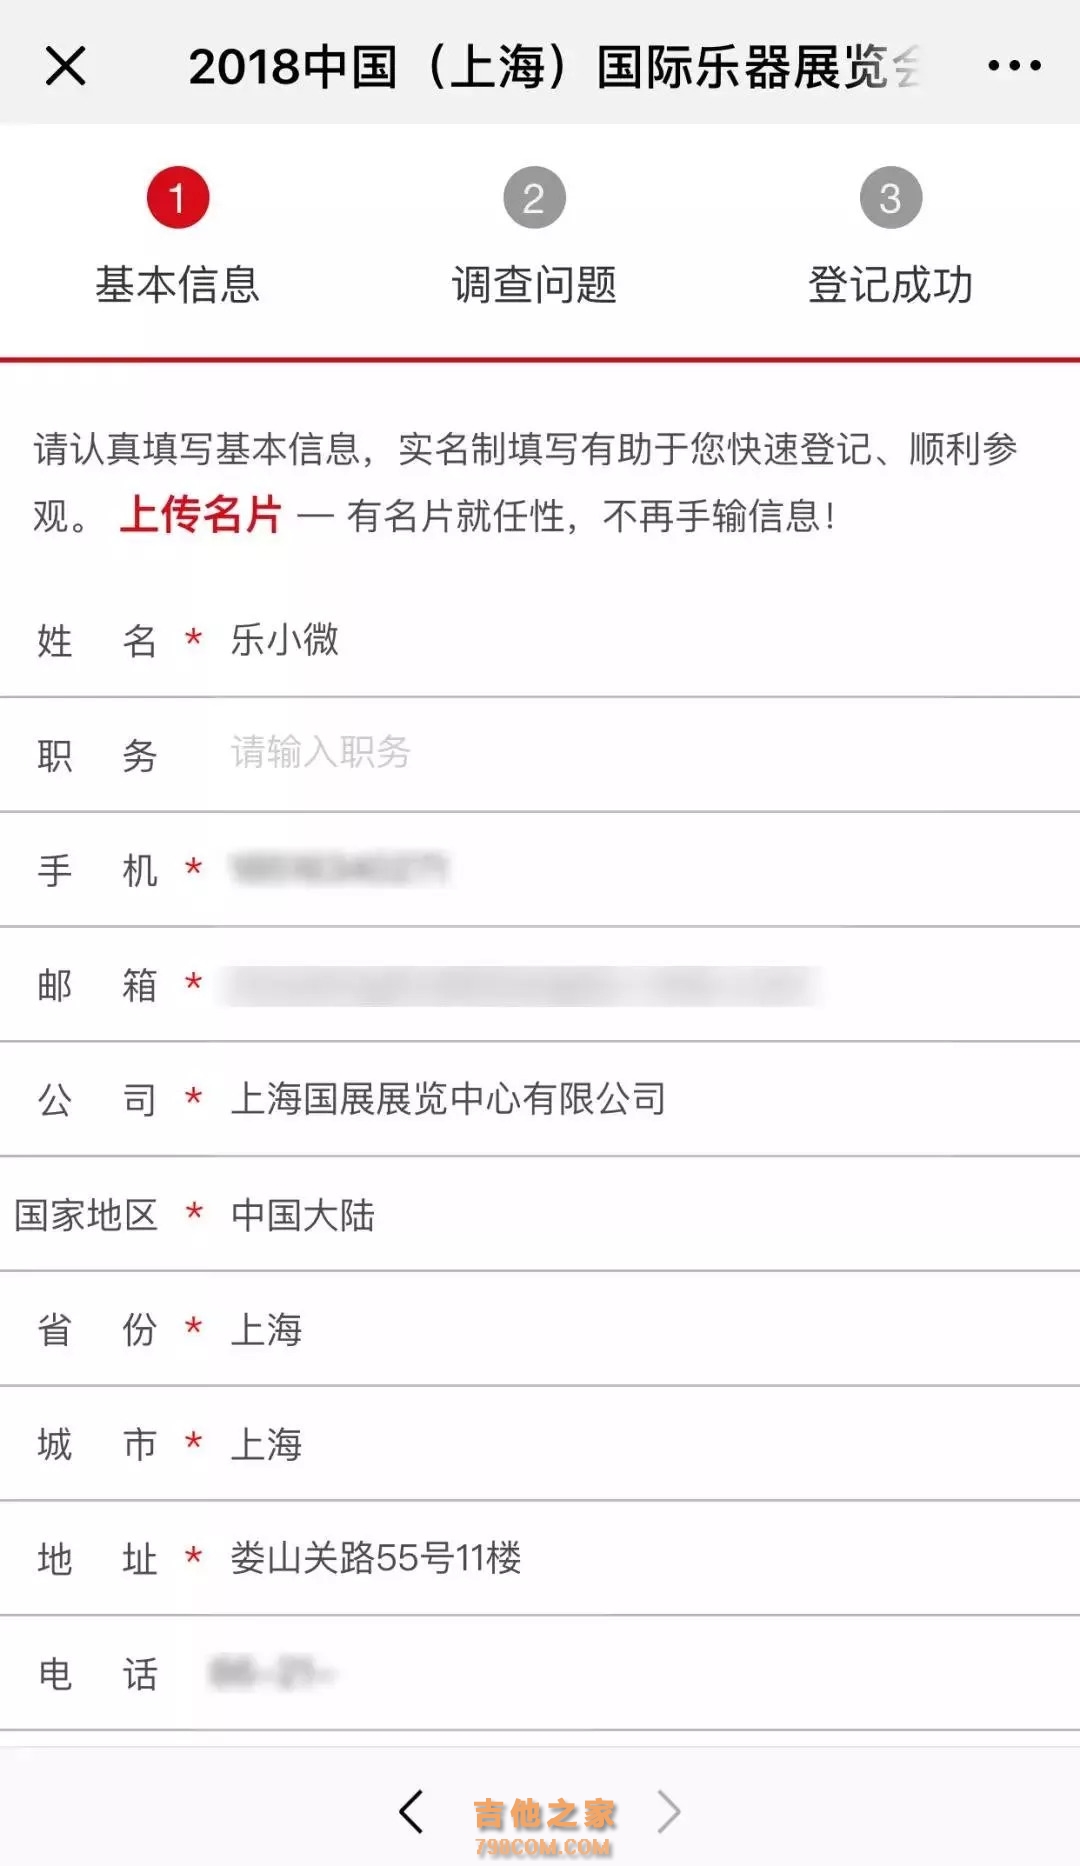The height and width of the screenshot is (1866, 1080).
Task: Go back with the bottom left arrow
Action: click(411, 1811)
